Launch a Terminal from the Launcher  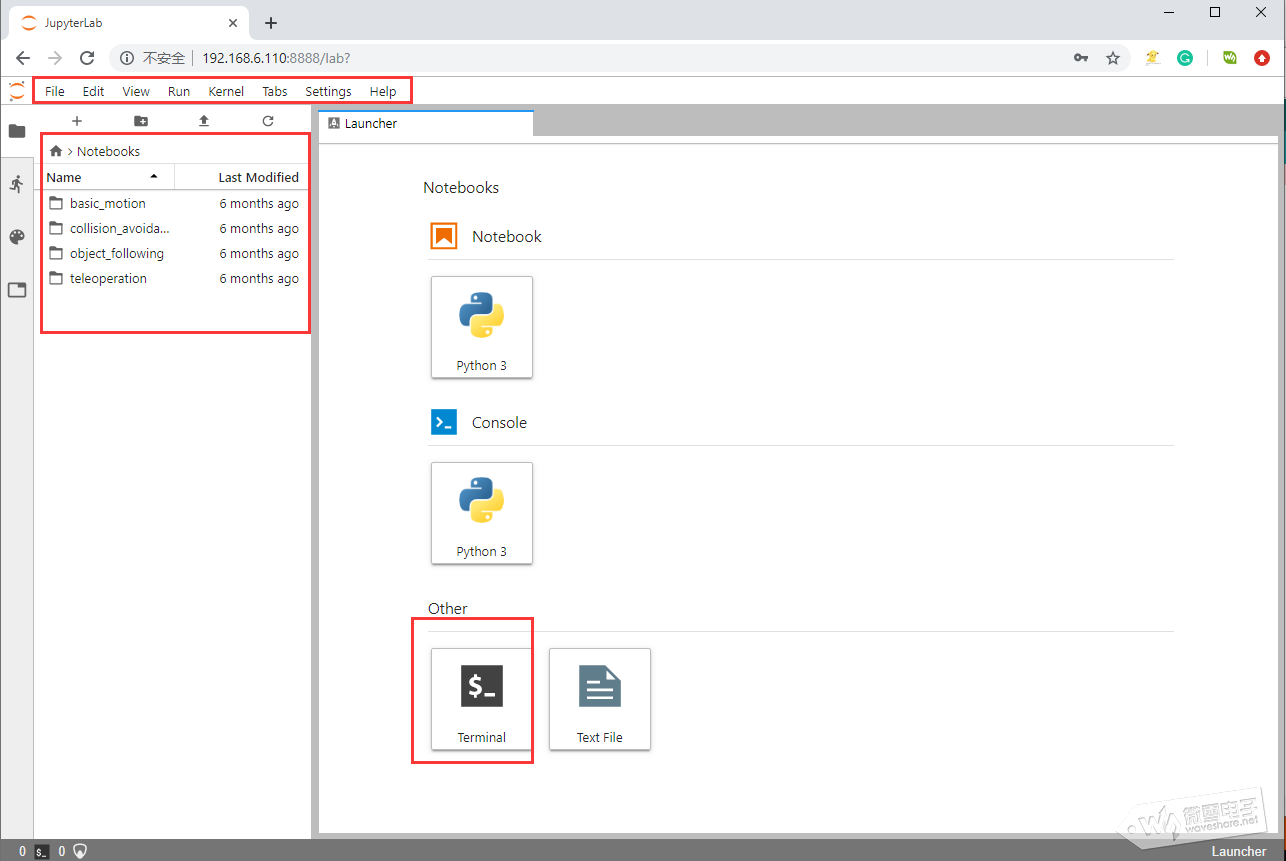pyautogui.click(x=481, y=699)
